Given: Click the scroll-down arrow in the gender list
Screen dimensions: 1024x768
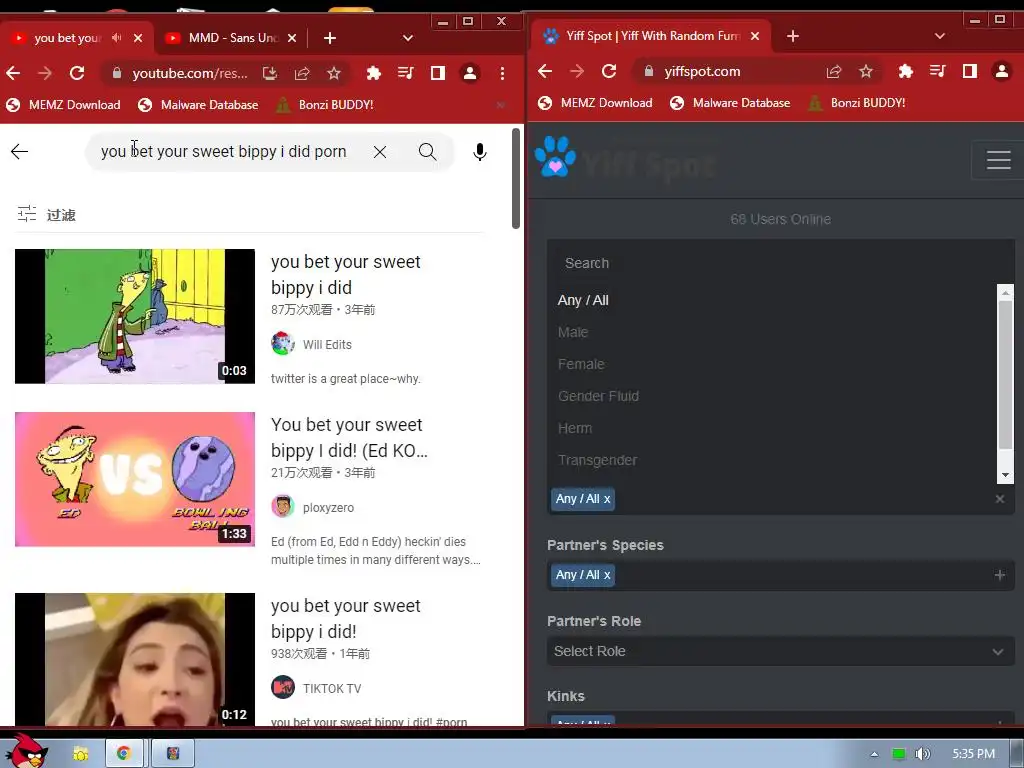Looking at the screenshot, I should tap(1005, 475).
